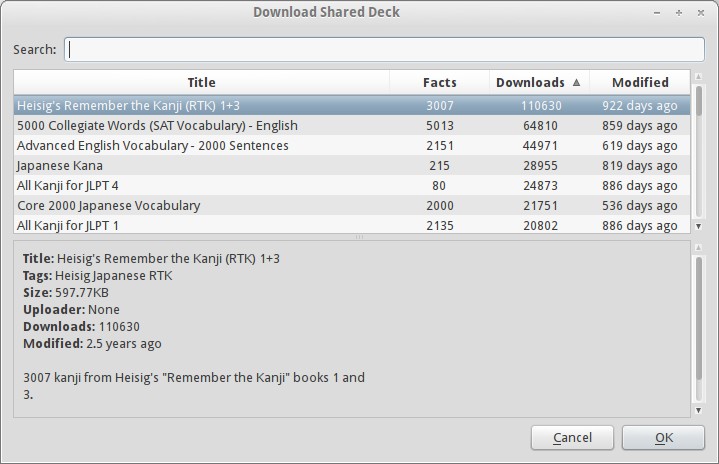The width and height of the screenshot is (719, 464).
Task: Click deck list scrollbar down arrow
Action: point(698,226)
